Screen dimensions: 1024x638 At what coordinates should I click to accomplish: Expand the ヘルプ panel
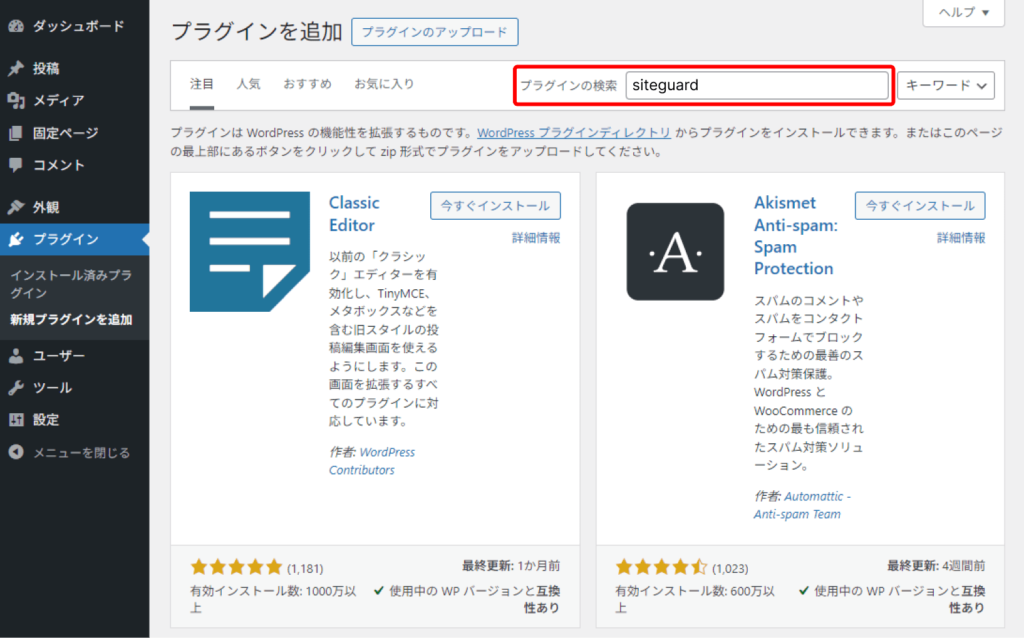[x=961, y=12]
